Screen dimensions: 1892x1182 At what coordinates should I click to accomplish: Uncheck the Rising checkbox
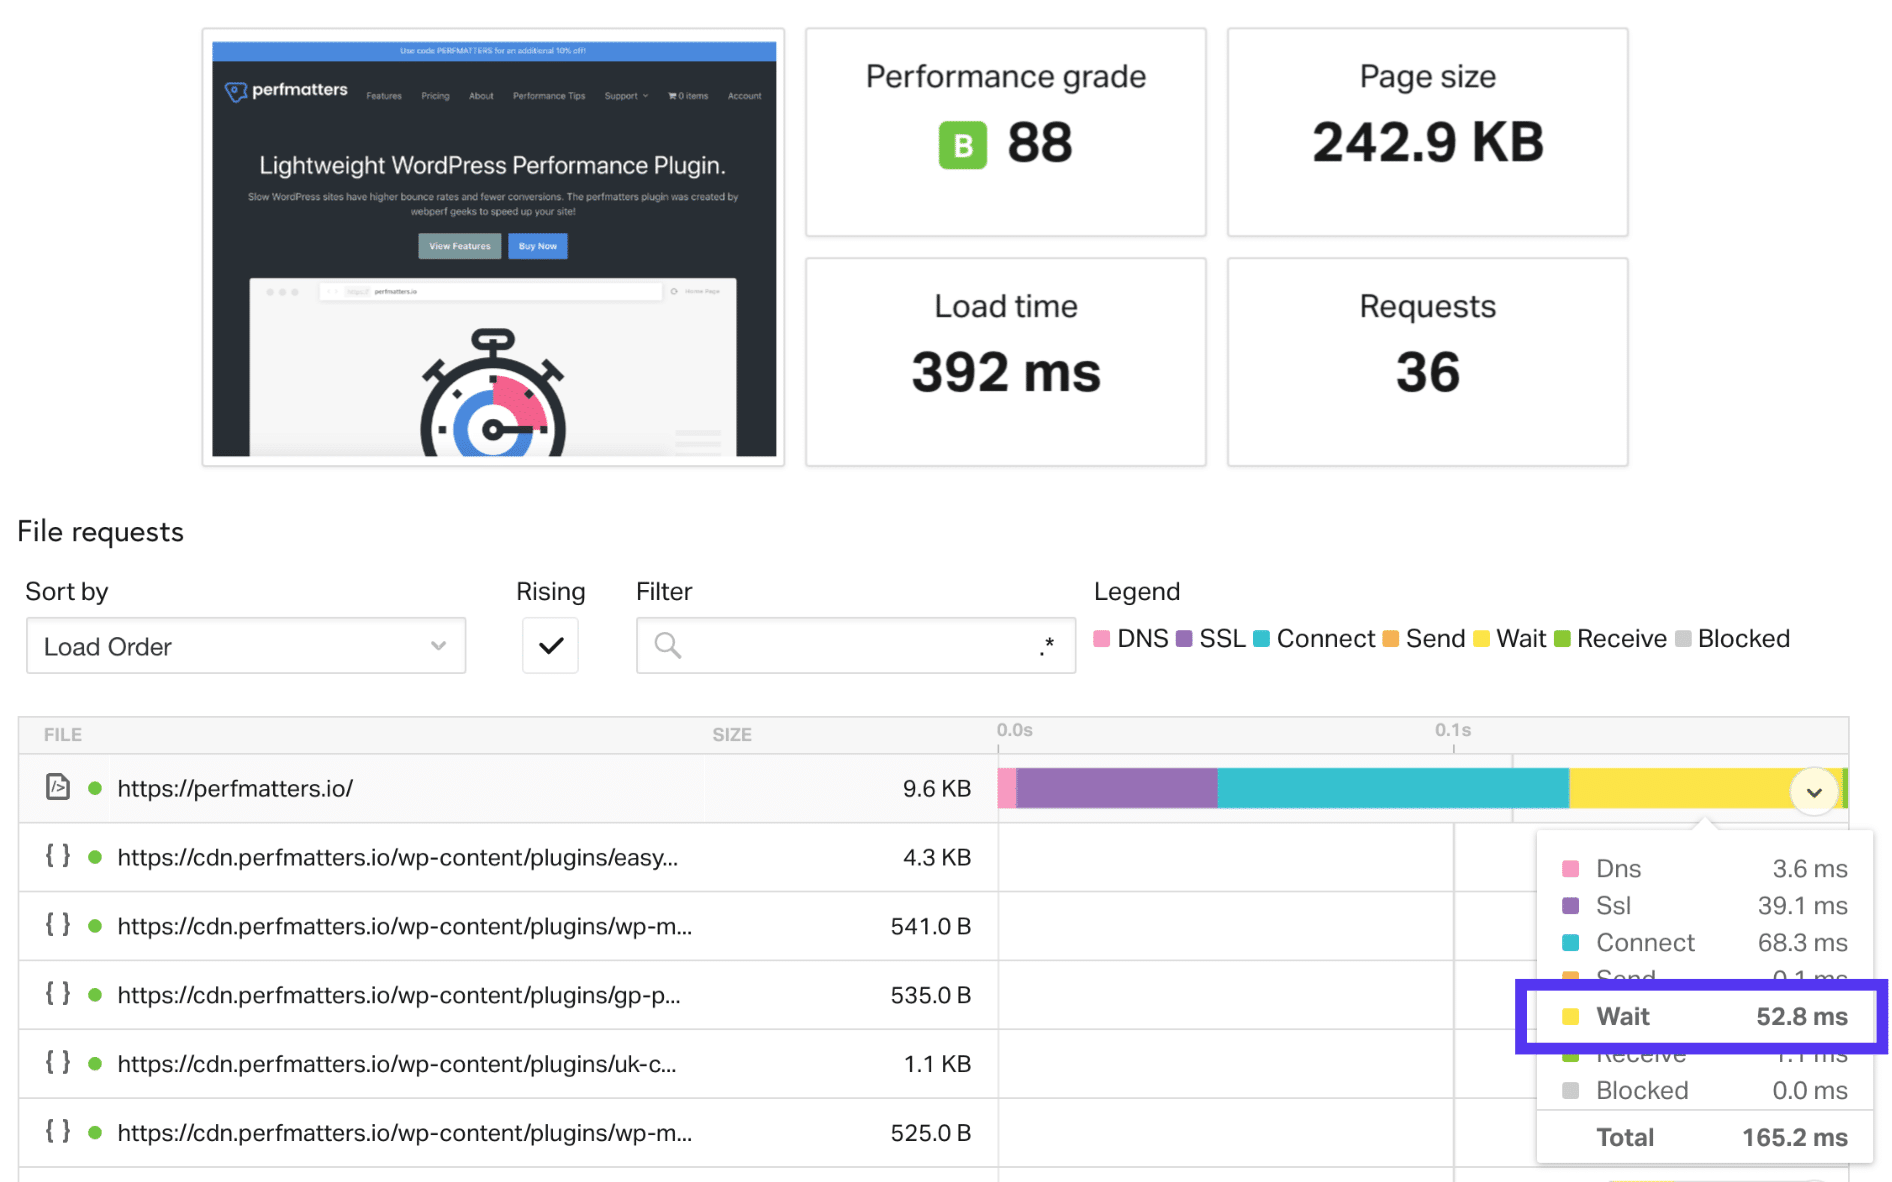pos(550,645)
